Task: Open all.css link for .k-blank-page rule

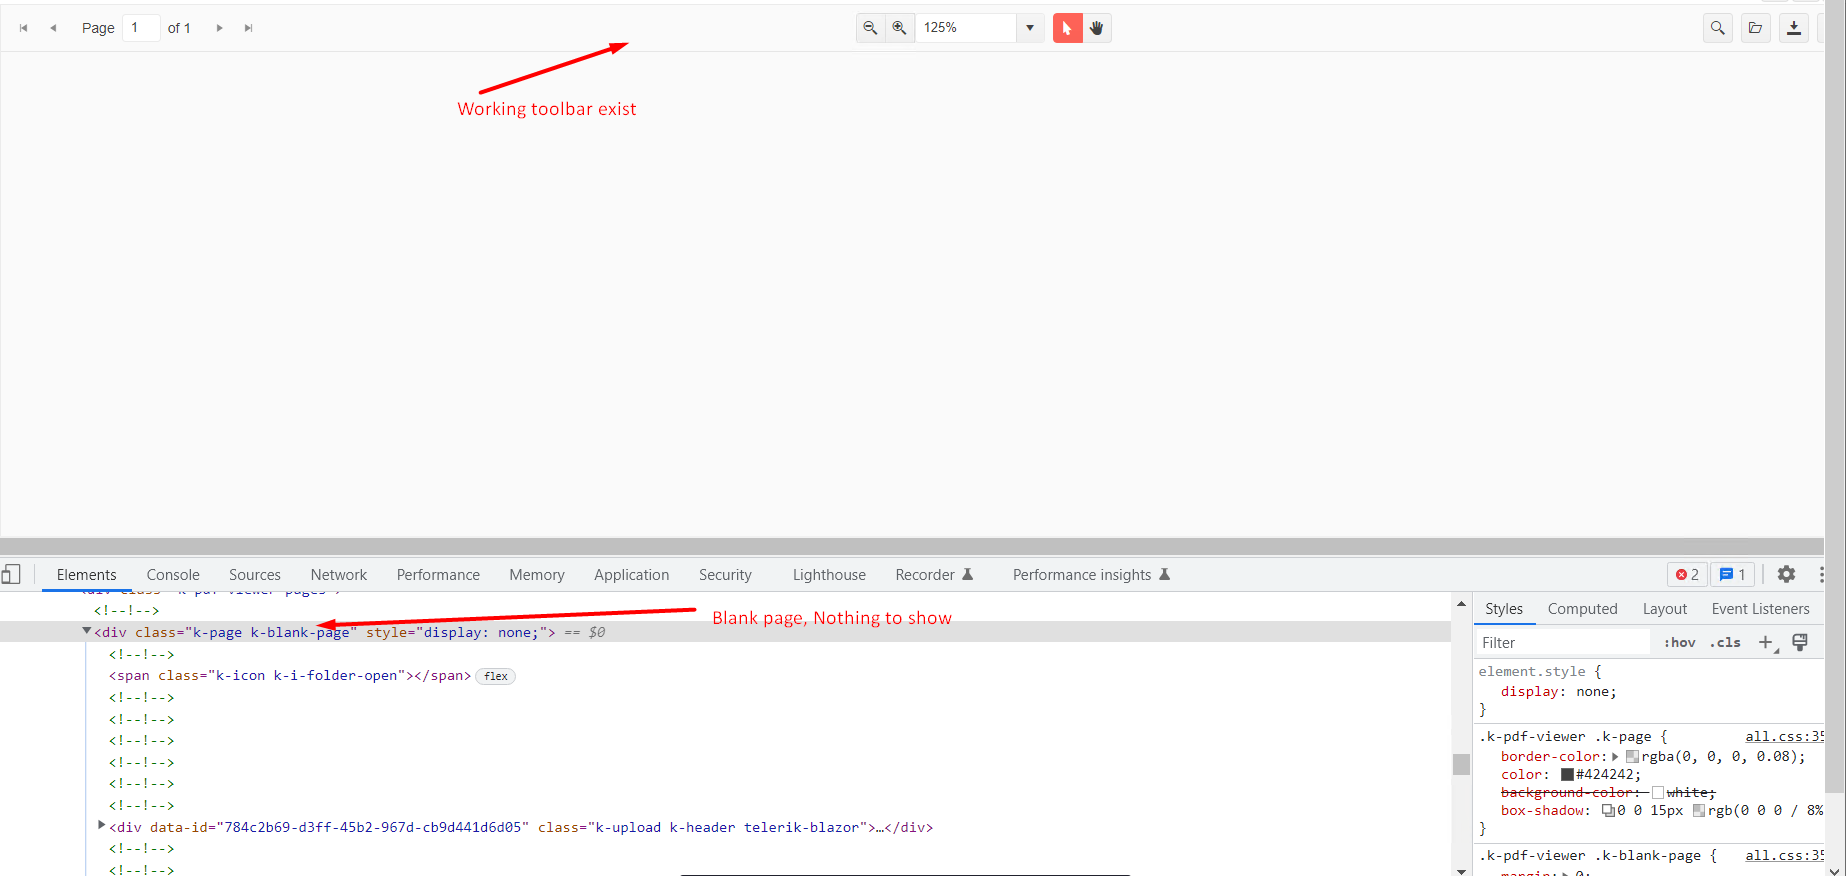Action: coord(1784,856)
